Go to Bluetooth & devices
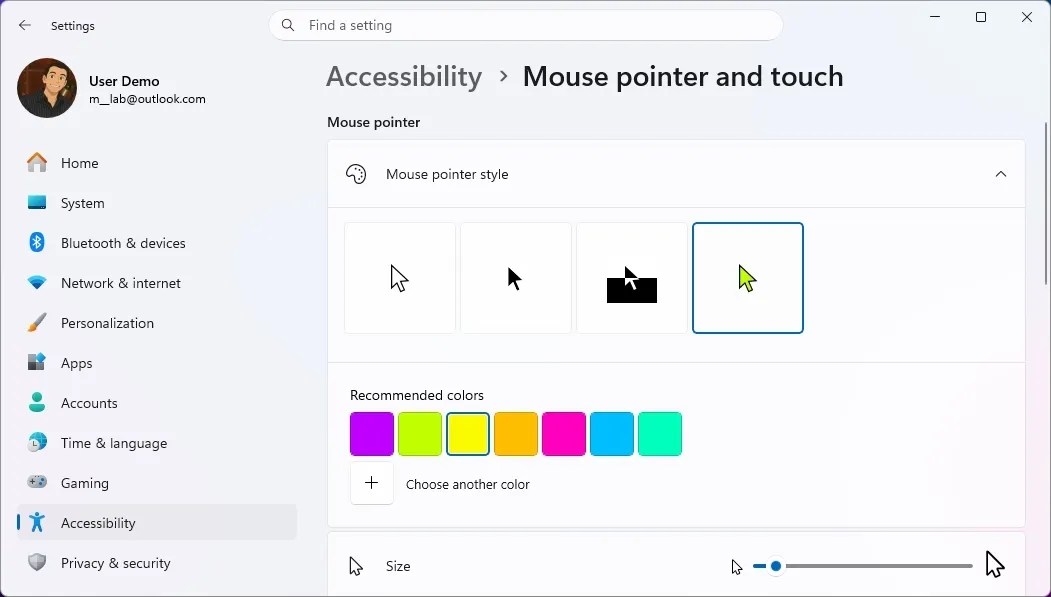This screenshot has height=597, width=1051. [157, 243]
